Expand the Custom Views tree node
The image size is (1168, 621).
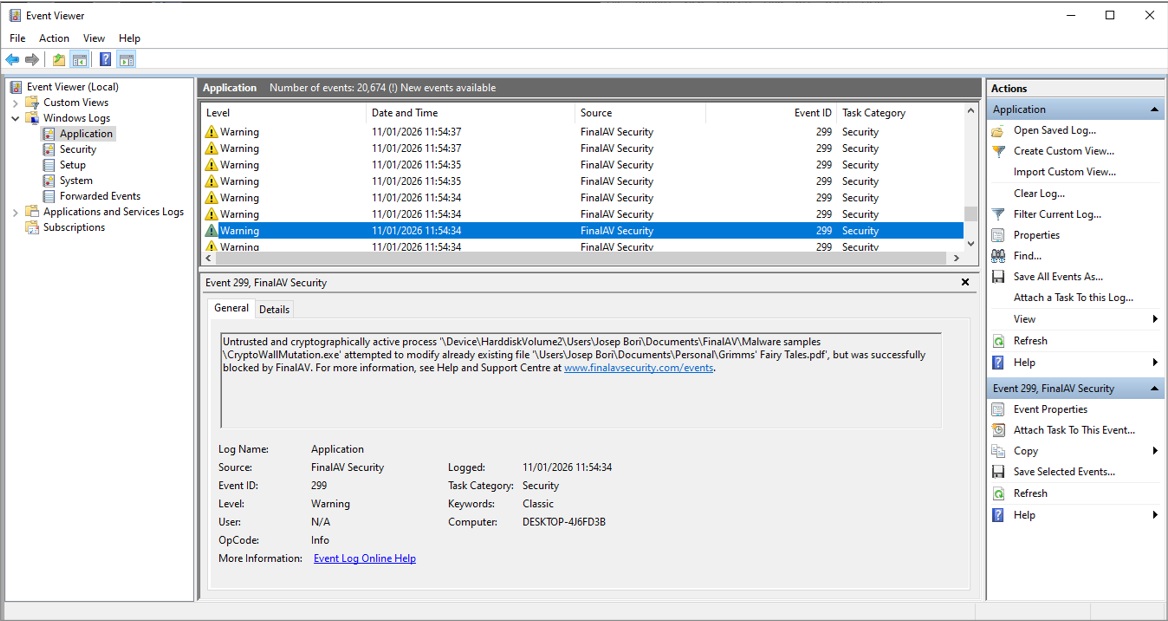tap(15, 103)
